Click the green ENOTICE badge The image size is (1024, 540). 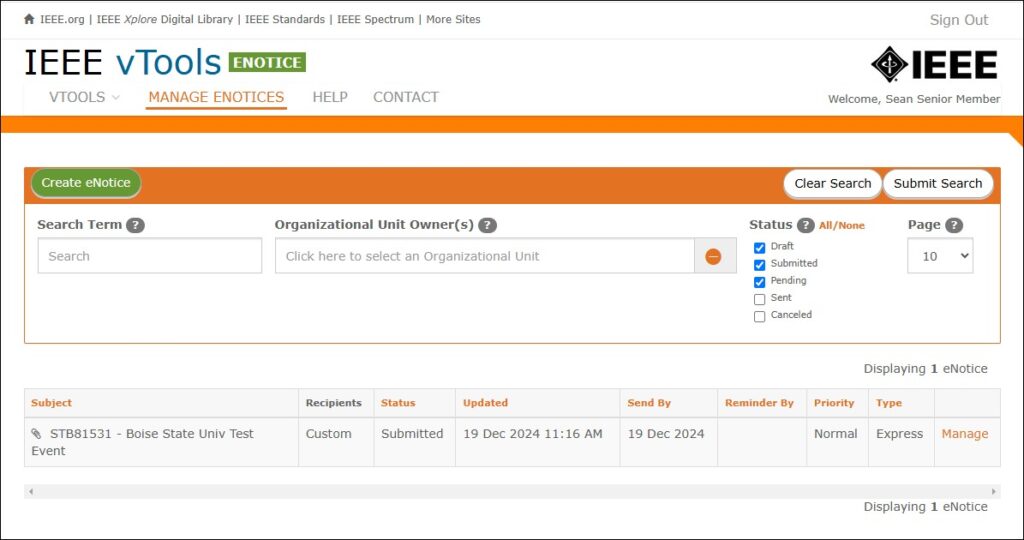coord(267,63)
